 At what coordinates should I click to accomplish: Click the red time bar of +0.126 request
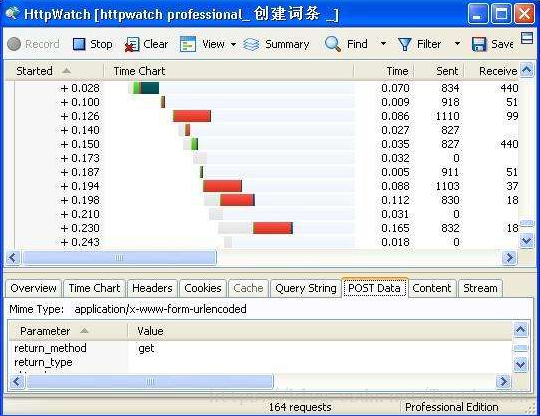pos(192,116)
